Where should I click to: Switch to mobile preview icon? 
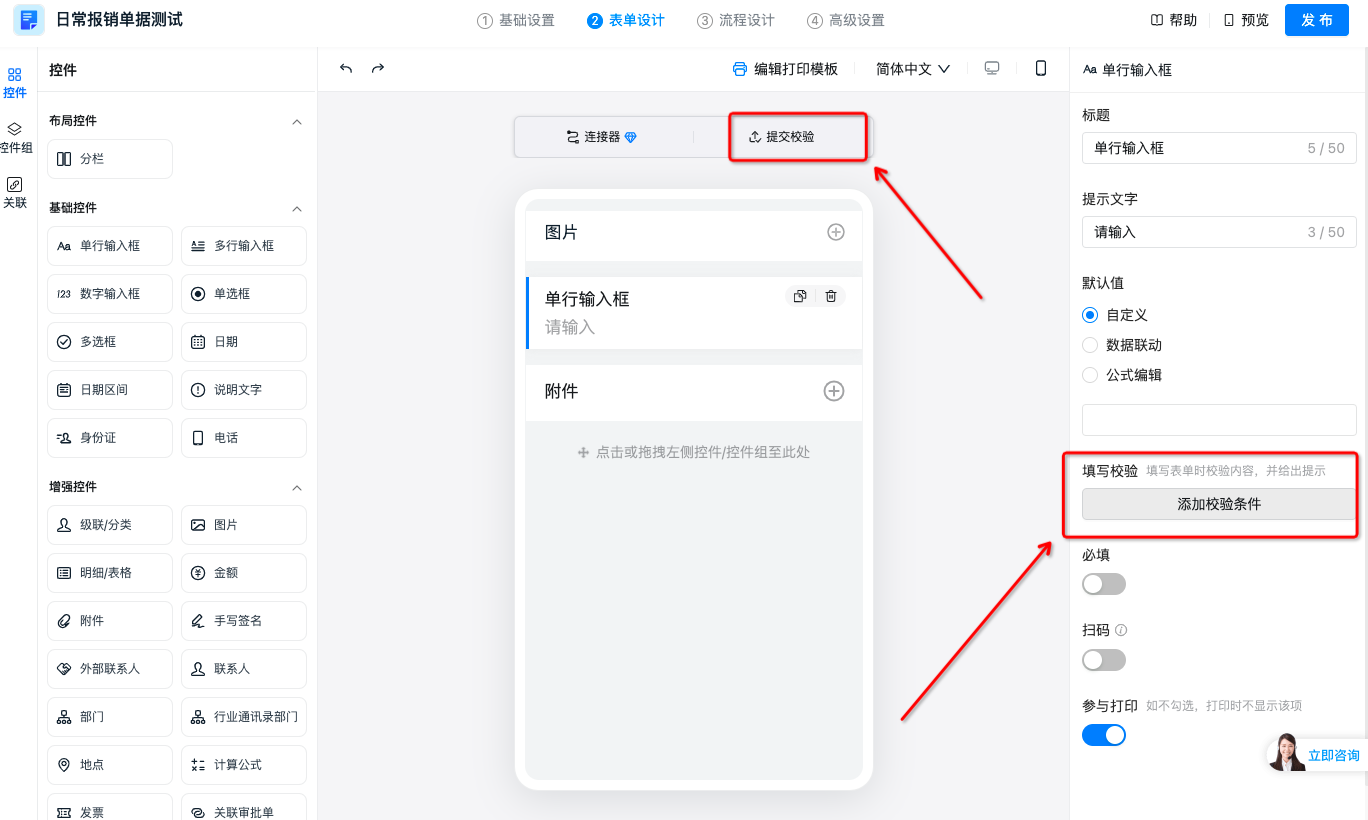1041,69
